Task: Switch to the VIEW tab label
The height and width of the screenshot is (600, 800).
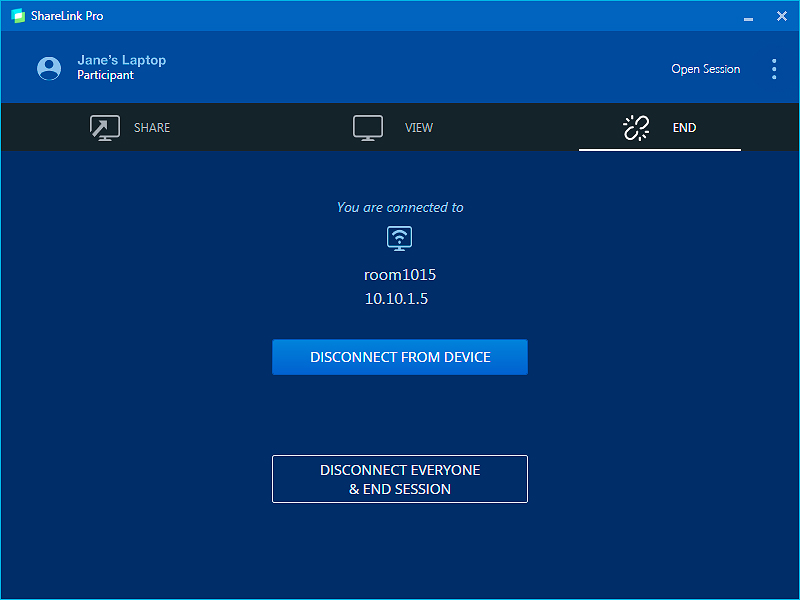Action: [419, 128]
